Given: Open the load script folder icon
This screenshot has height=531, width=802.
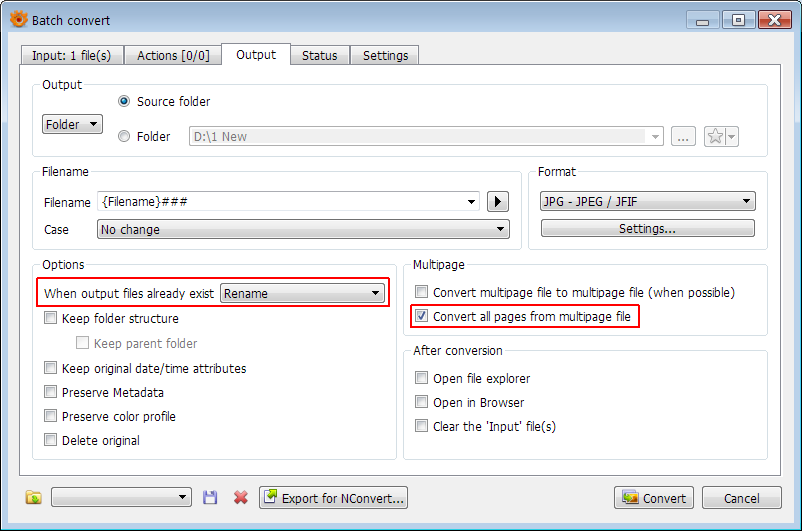Looking at the screenshot, I should [34, 497].
